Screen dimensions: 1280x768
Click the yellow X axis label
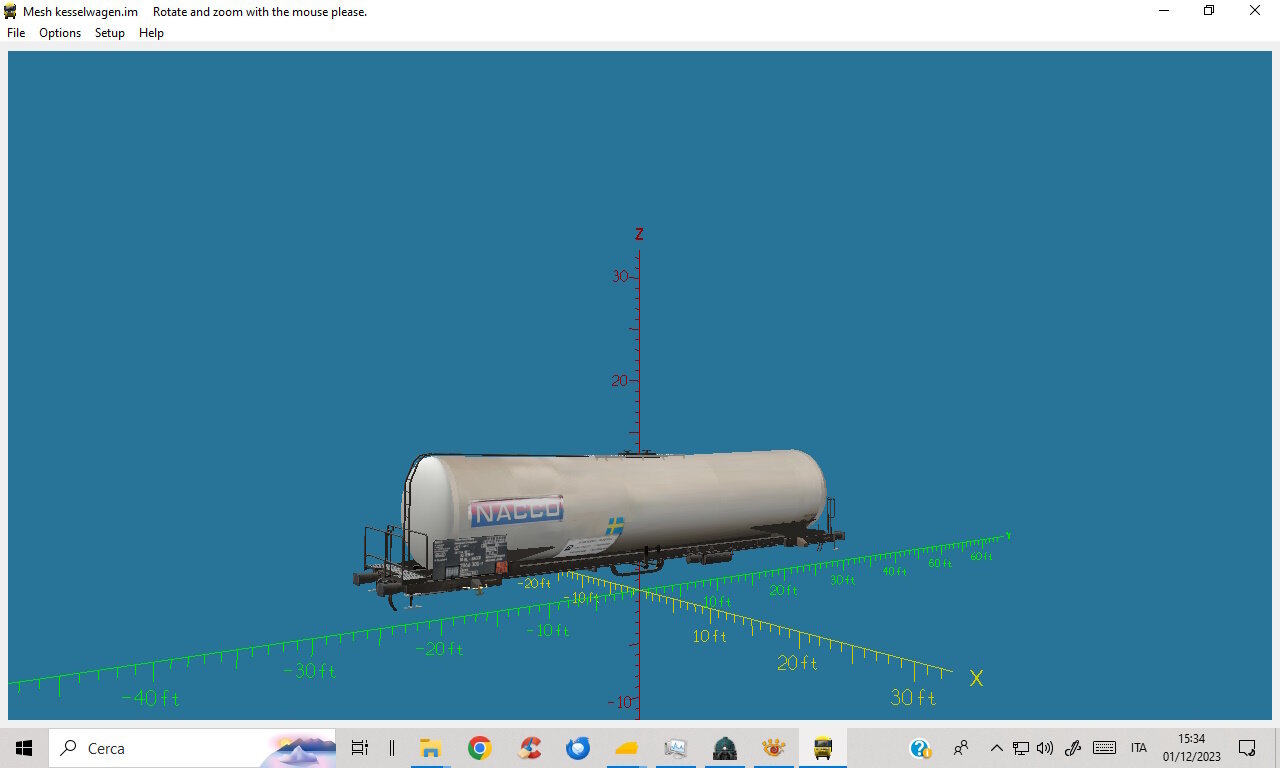pos(976,678)
